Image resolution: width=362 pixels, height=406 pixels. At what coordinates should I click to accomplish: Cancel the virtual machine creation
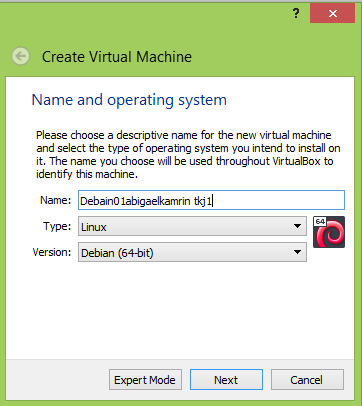307,380
